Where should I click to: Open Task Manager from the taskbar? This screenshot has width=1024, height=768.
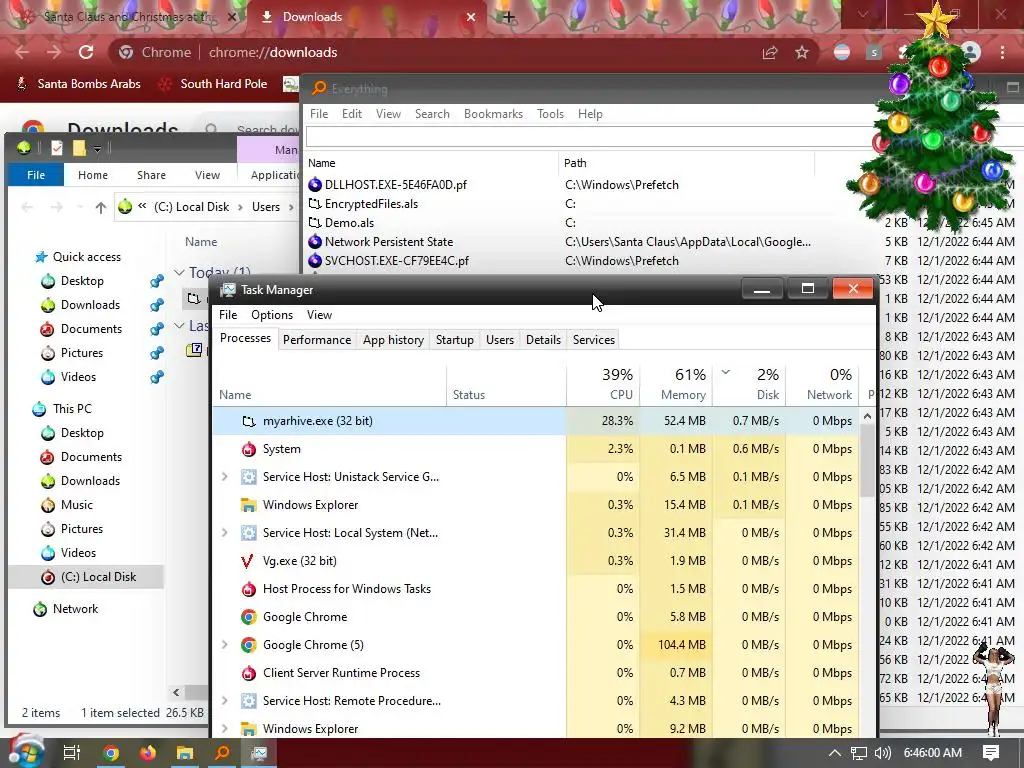pyautogui.click(x=260, y=753)
